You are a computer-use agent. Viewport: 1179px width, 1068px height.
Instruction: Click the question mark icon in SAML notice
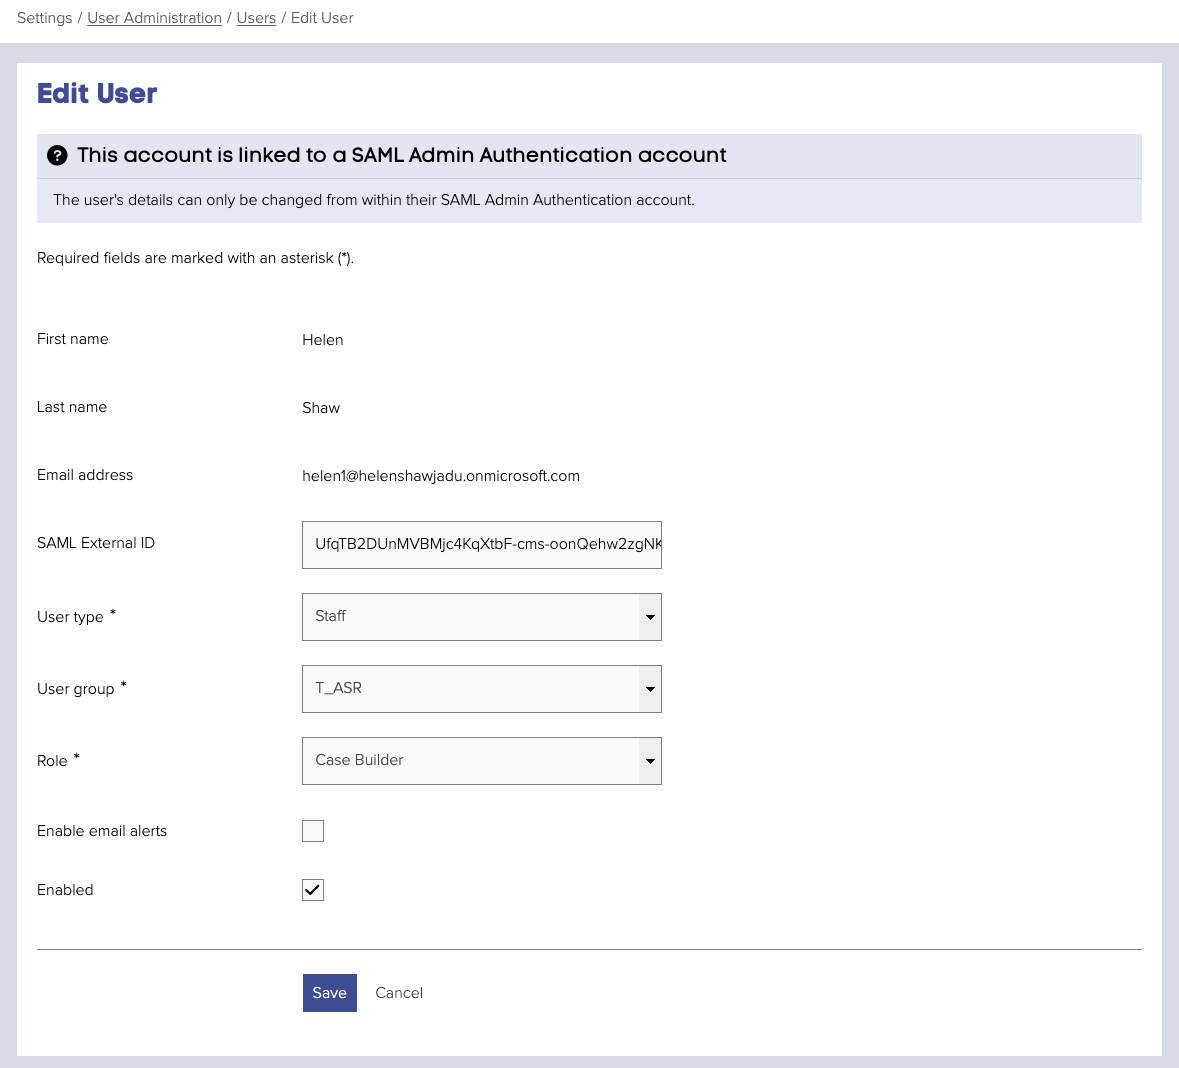57,156
